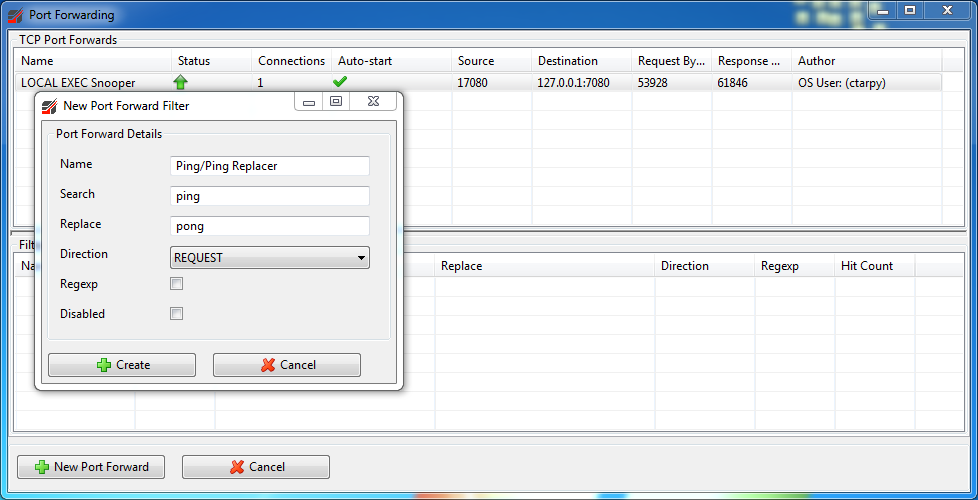Restore the New Port Forward Filter dialog
This screenshot has width=978, height=500.
[x=336, y=102]
